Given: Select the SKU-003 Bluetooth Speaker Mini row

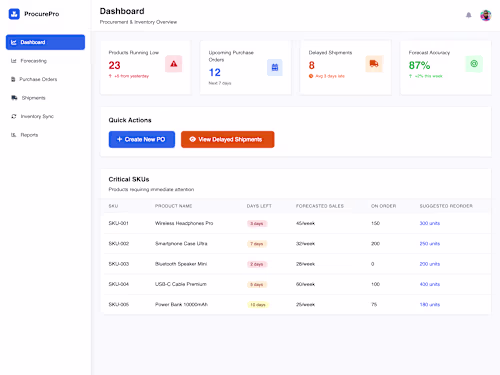Looking at the screenshot, I should [x=296, y=264].
